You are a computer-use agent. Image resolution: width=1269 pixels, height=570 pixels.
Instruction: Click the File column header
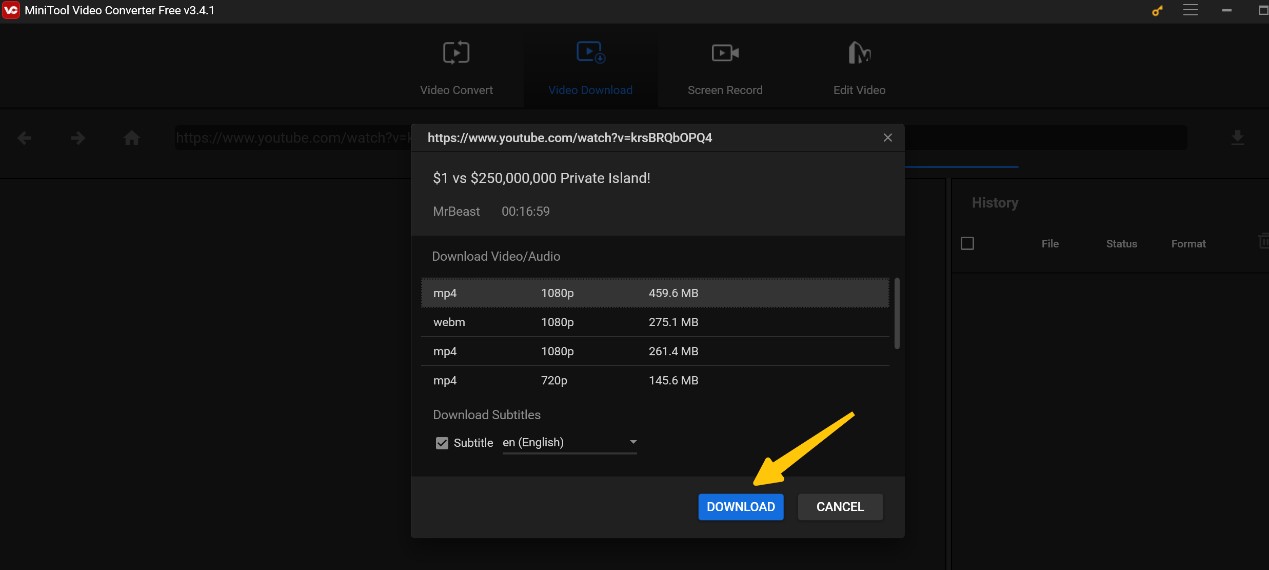(x=1050, y=244)
